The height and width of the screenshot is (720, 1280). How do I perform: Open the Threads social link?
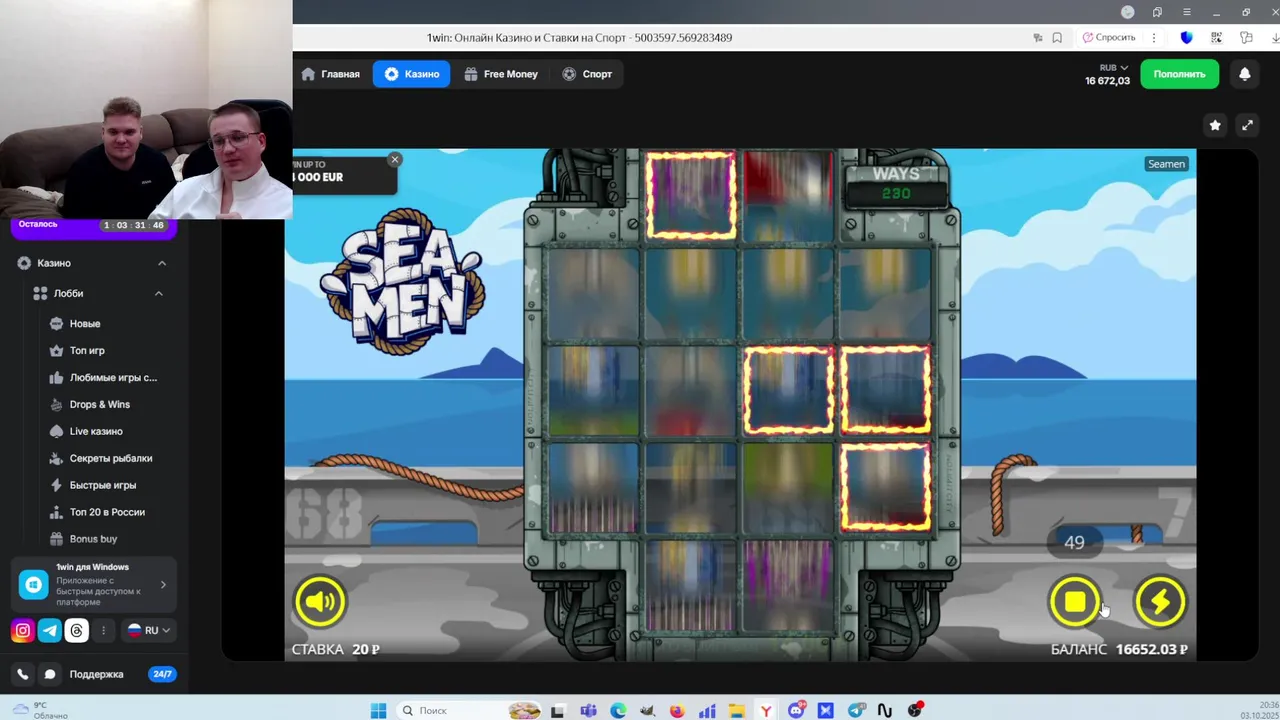pos(76,630)
